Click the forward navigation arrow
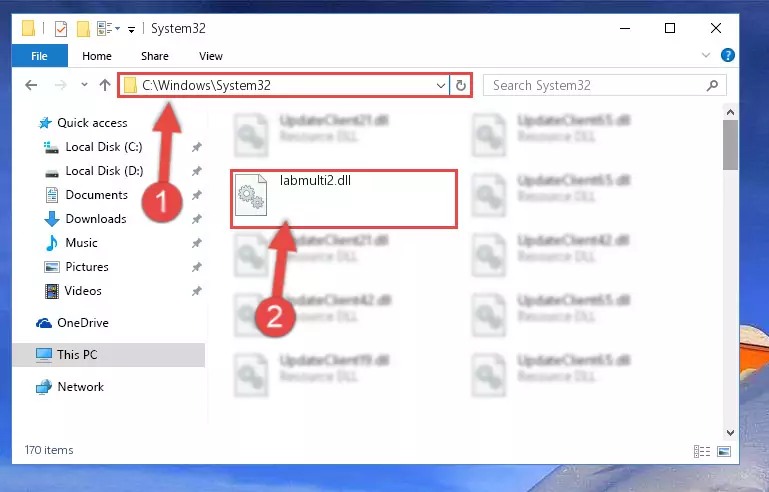This screenshot has height=492, width=769. coord(61,85)
